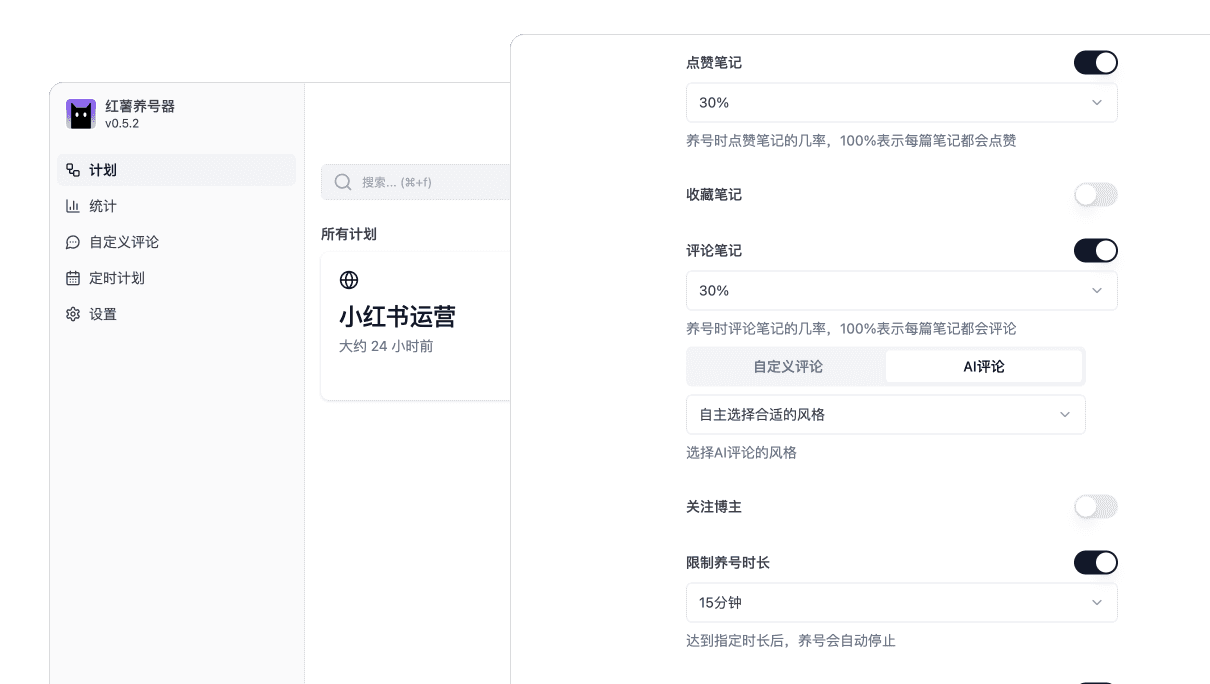This screenshot has width=1210, height=684.
Task: Click the v0.5.2 version label
Action: coord(122,124)
